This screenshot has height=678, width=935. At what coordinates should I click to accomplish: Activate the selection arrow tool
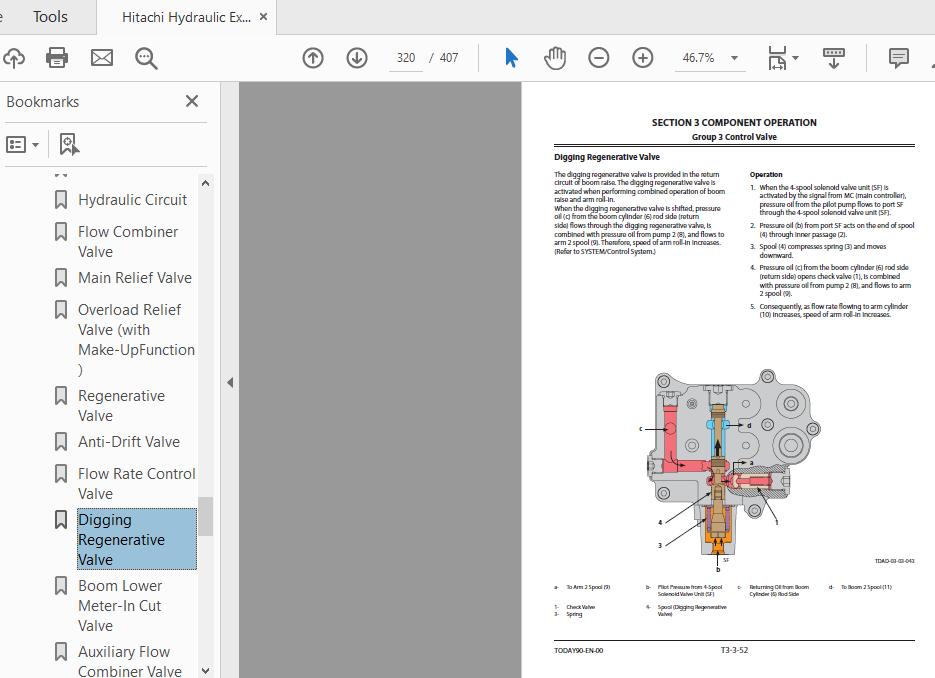tap(511, 58)
